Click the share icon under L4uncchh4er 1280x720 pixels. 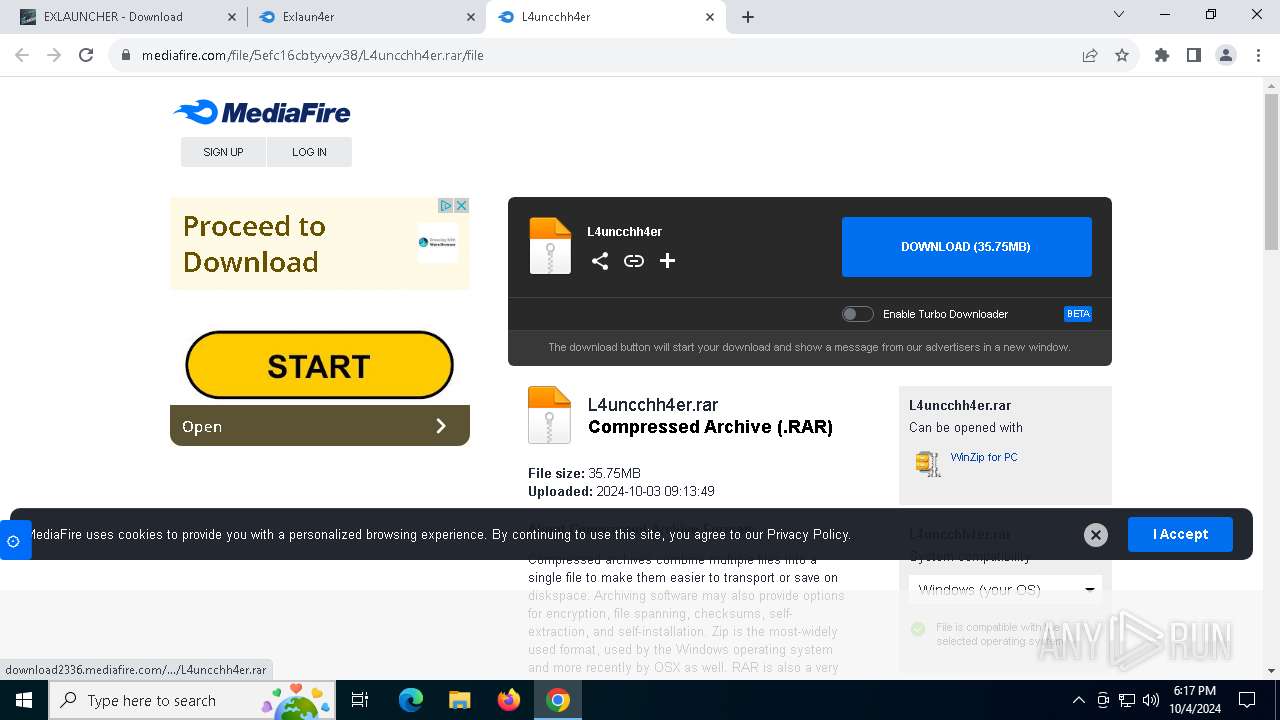[600, 261]
